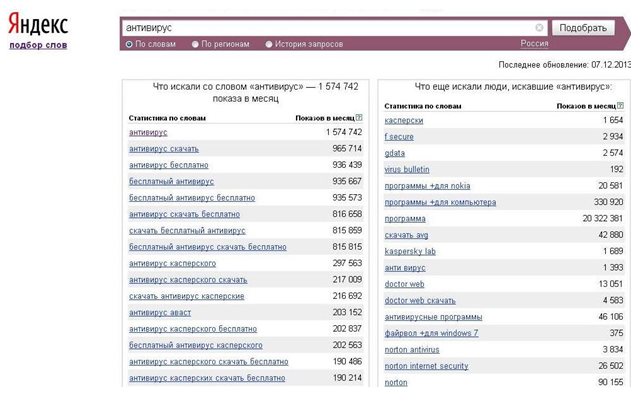Click the left table's Статистика по словам header
Image resolution: width=640 pixels, height=402 pixels.
167,118
